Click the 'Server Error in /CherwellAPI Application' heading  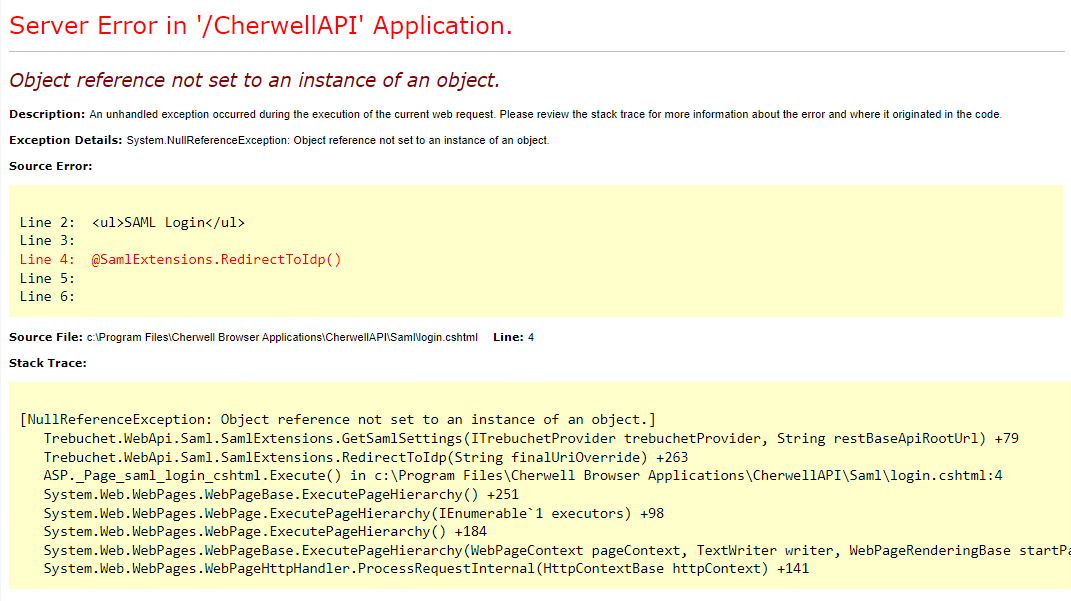(260, 26)
